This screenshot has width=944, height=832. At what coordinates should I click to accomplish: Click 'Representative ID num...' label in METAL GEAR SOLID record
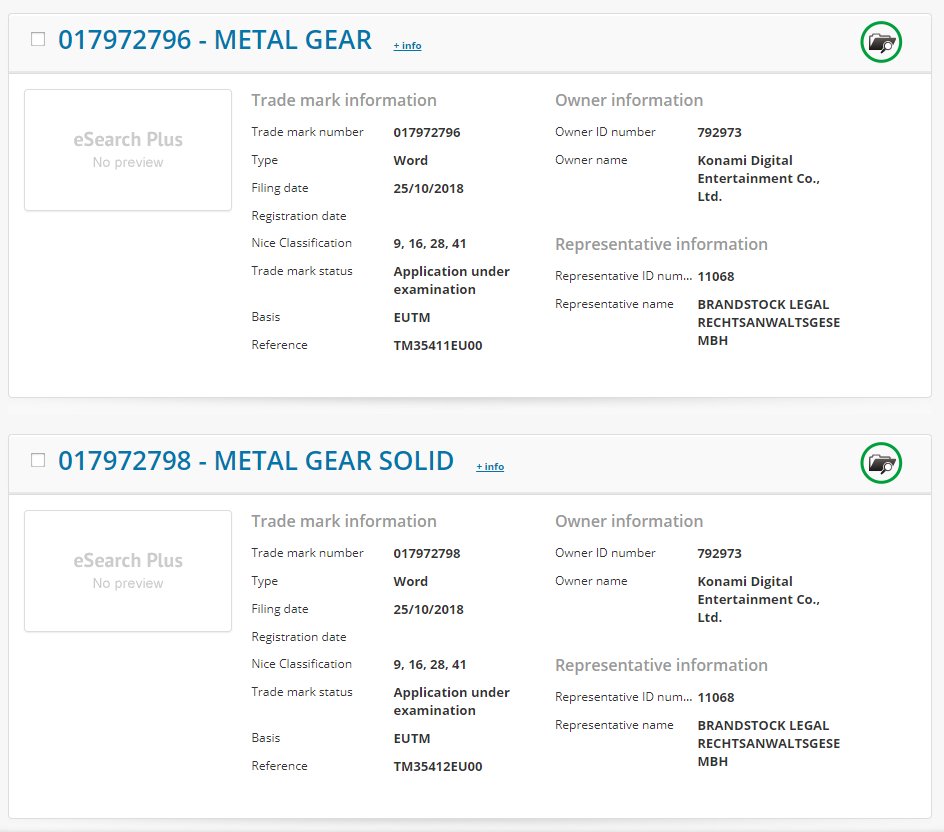623,697
